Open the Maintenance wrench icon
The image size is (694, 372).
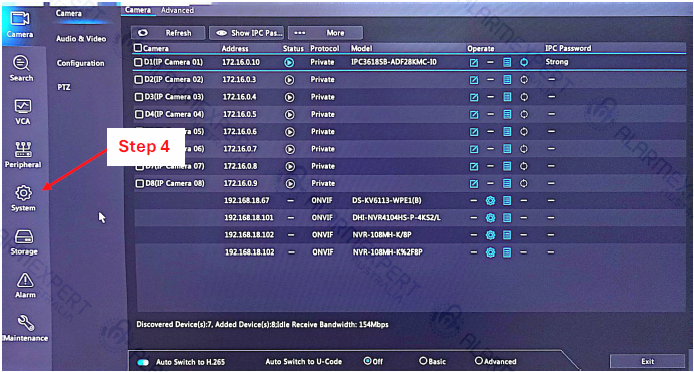pyautogui.click(x=26, y=323)
